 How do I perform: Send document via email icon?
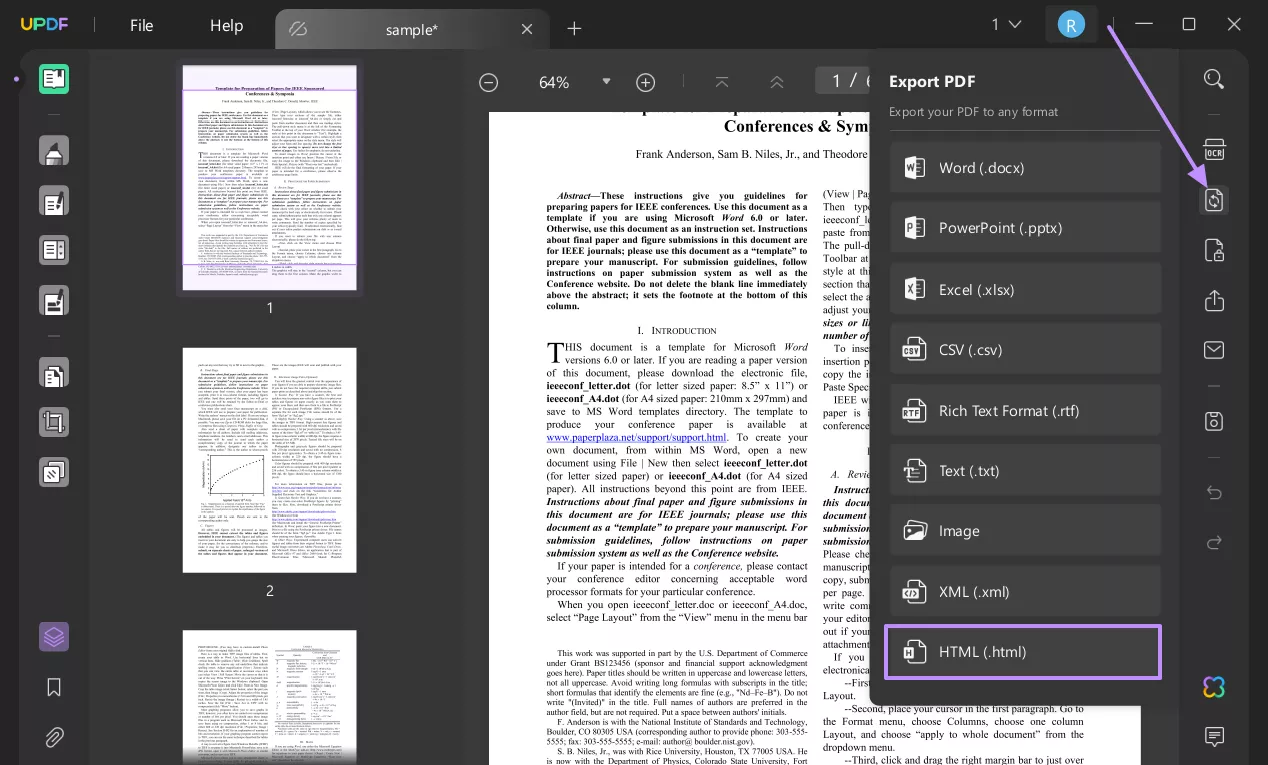[1213, 350]
